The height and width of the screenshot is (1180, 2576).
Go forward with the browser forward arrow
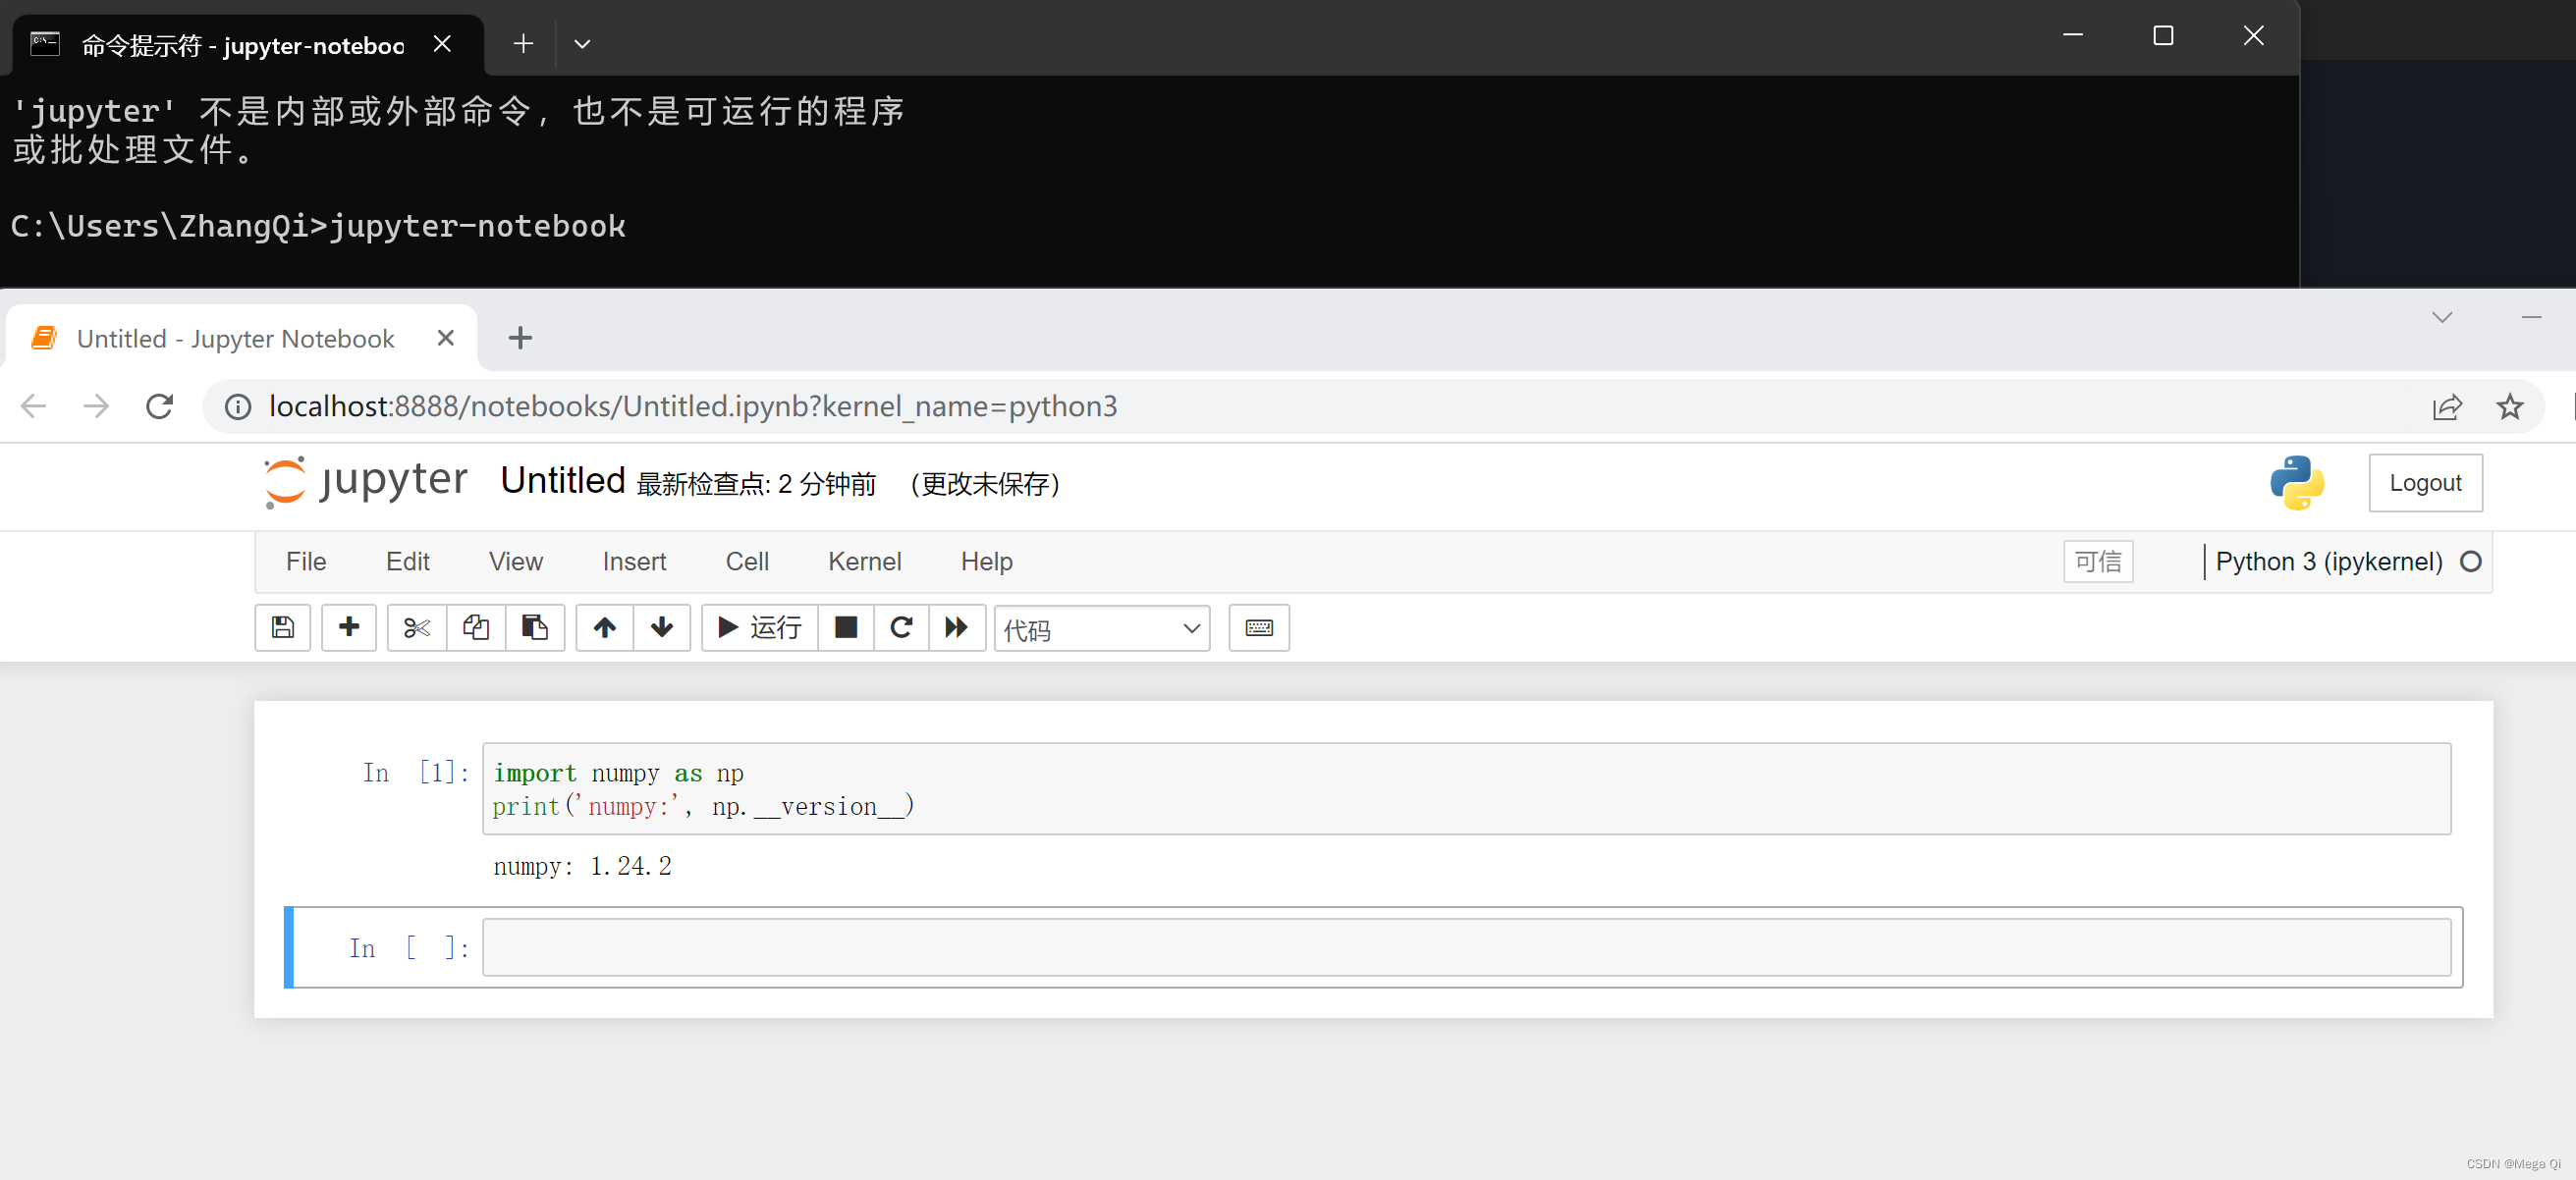point(96,406)
